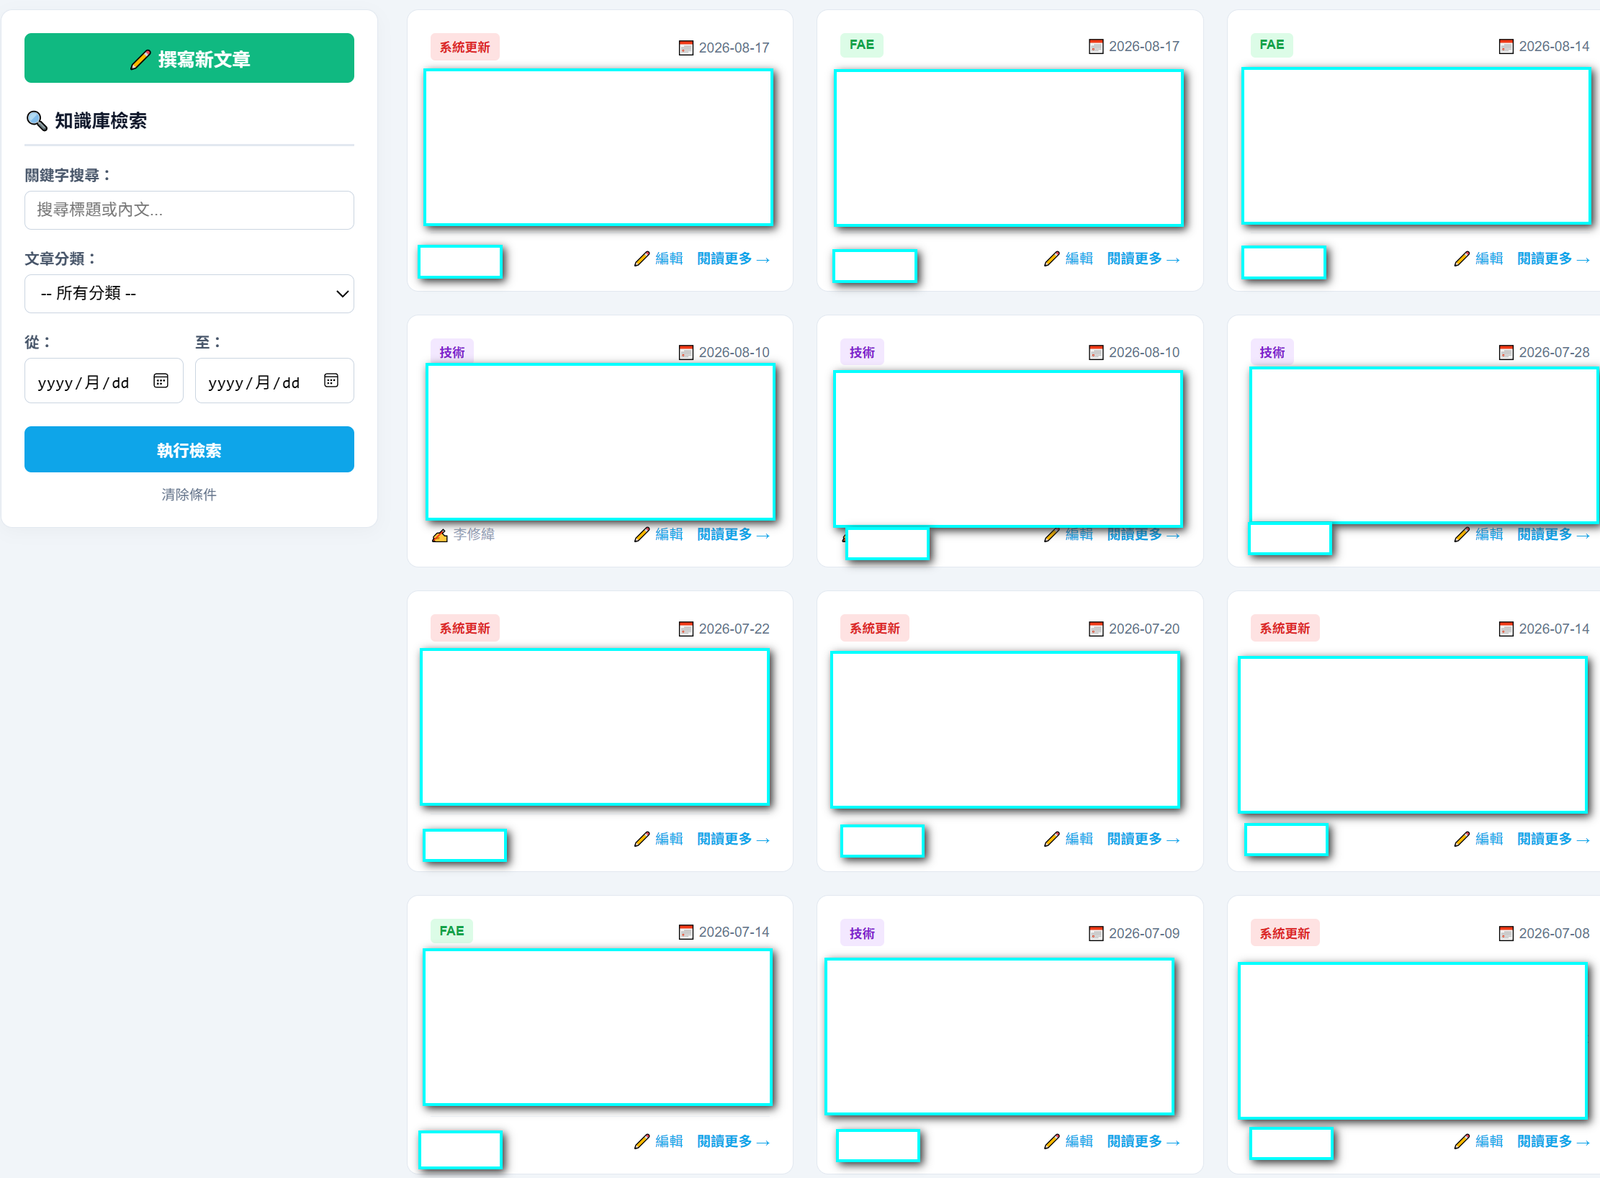
Task: Edit the 系統更新 article dated 2026-07-22
Action: coord(659,839)
